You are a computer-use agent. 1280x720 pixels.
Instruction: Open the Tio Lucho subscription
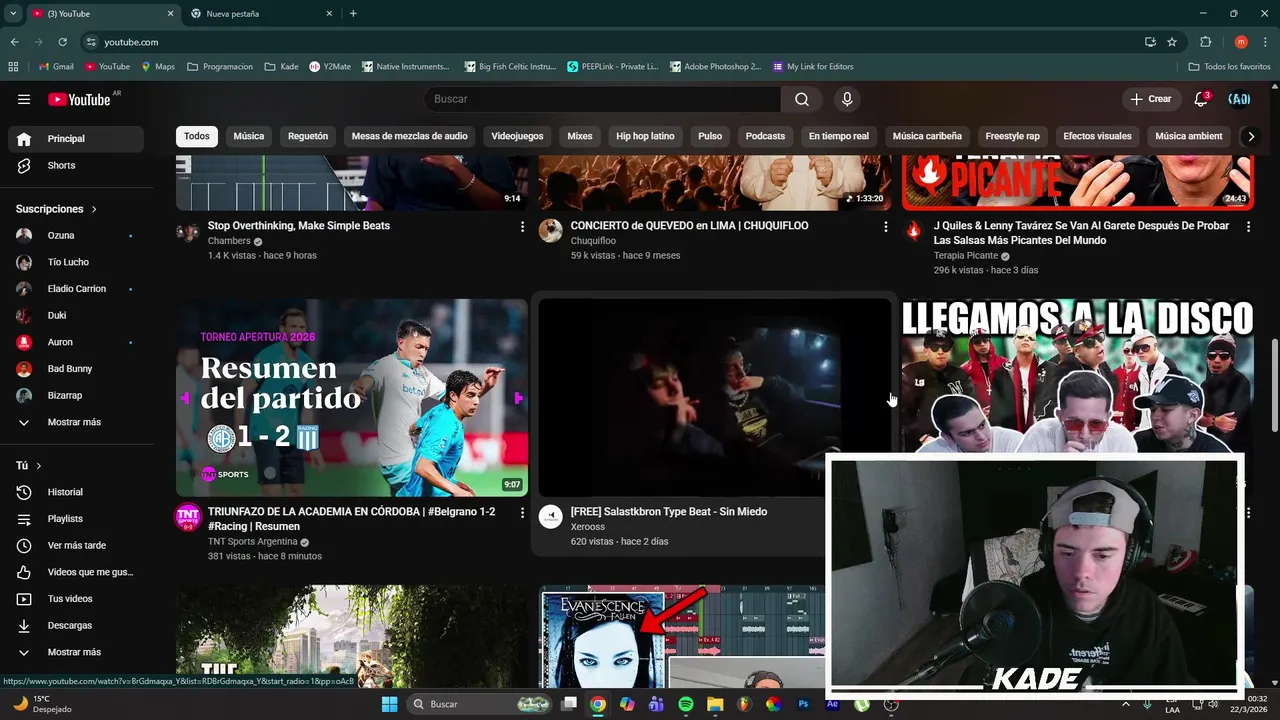[x=76, y=262]
